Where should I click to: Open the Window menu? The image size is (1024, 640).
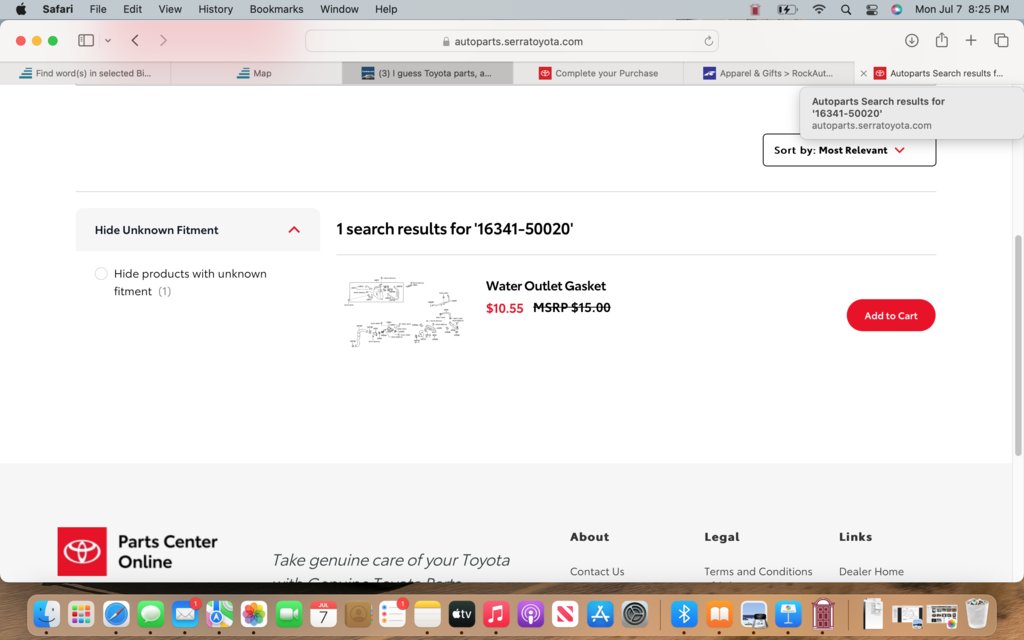point(339,9)
